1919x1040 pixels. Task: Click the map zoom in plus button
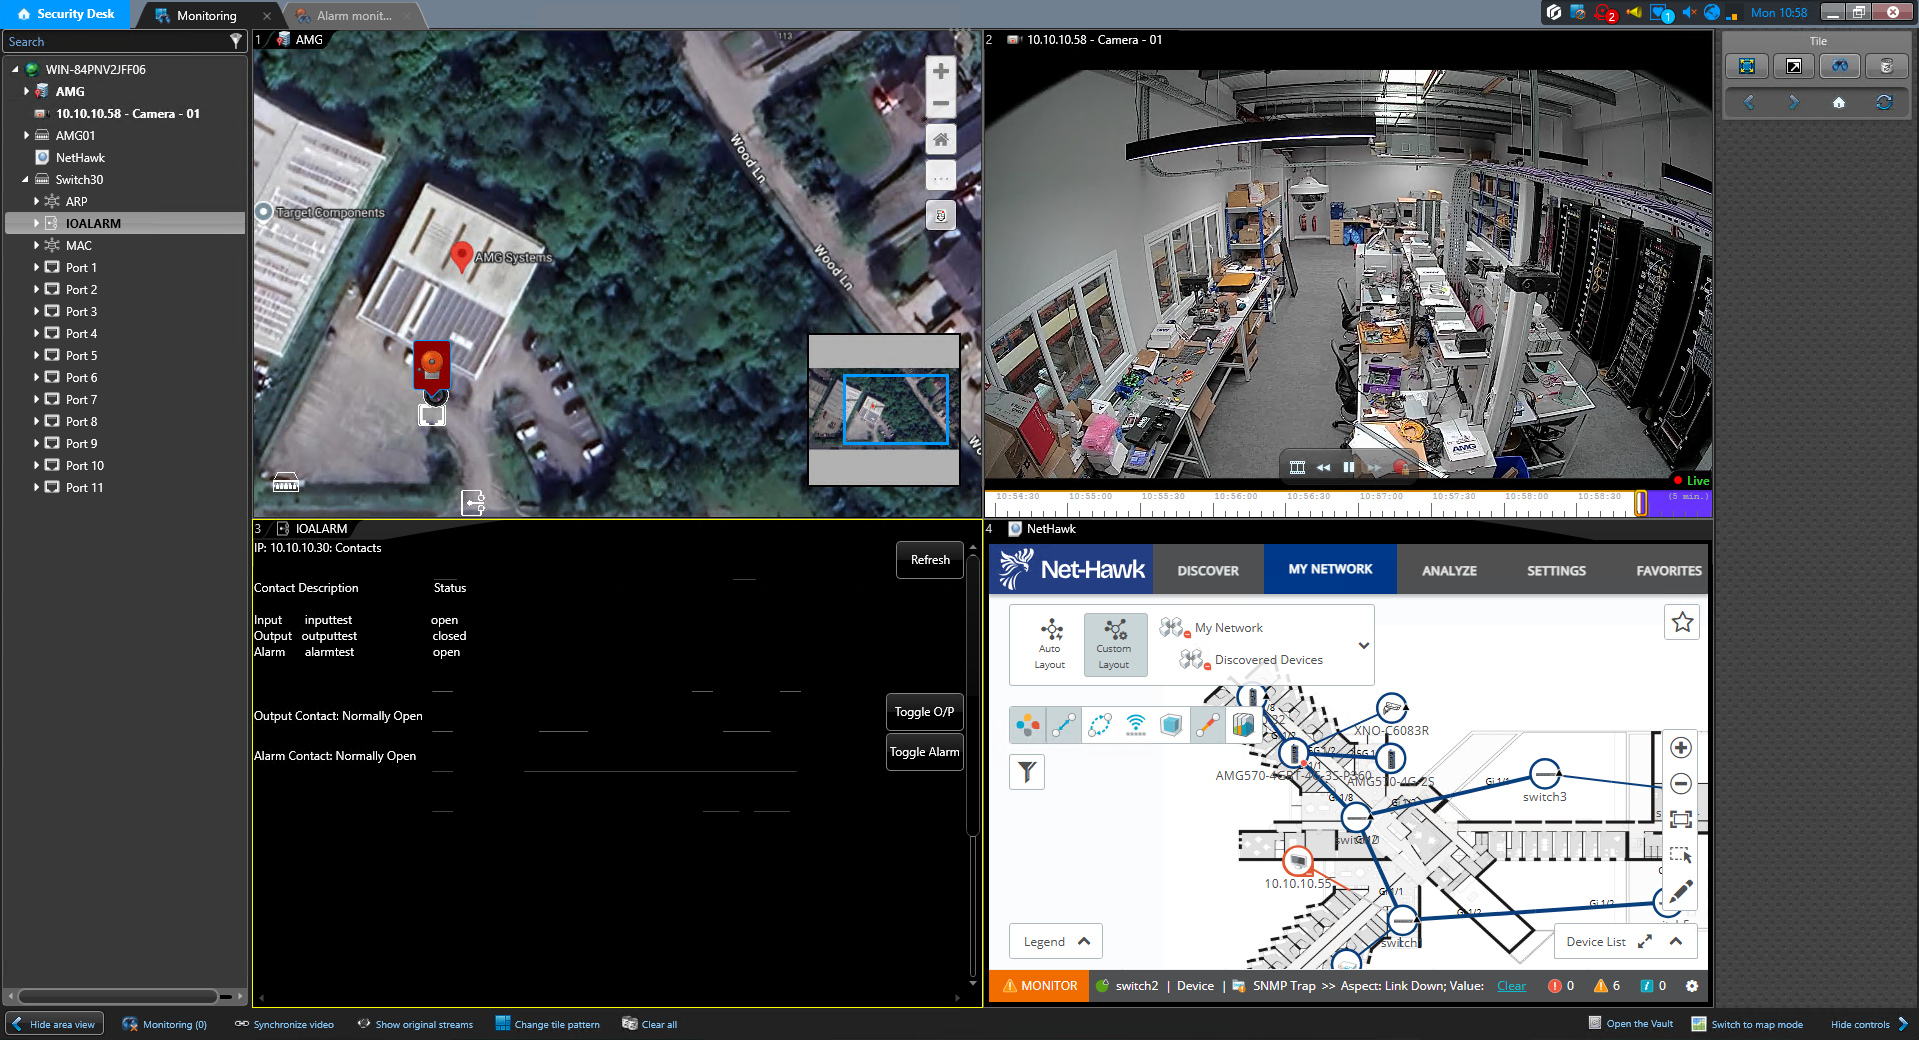point(940,72)
